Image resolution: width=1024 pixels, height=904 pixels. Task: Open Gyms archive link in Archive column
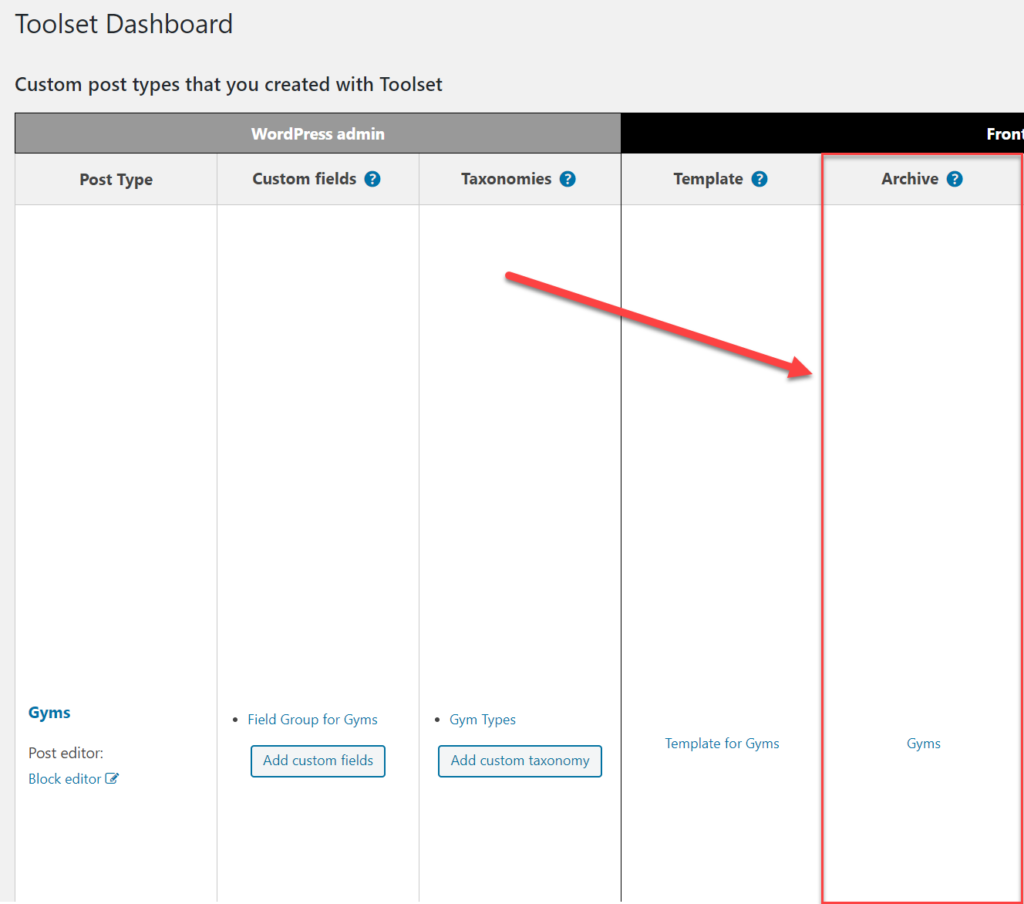923,743
